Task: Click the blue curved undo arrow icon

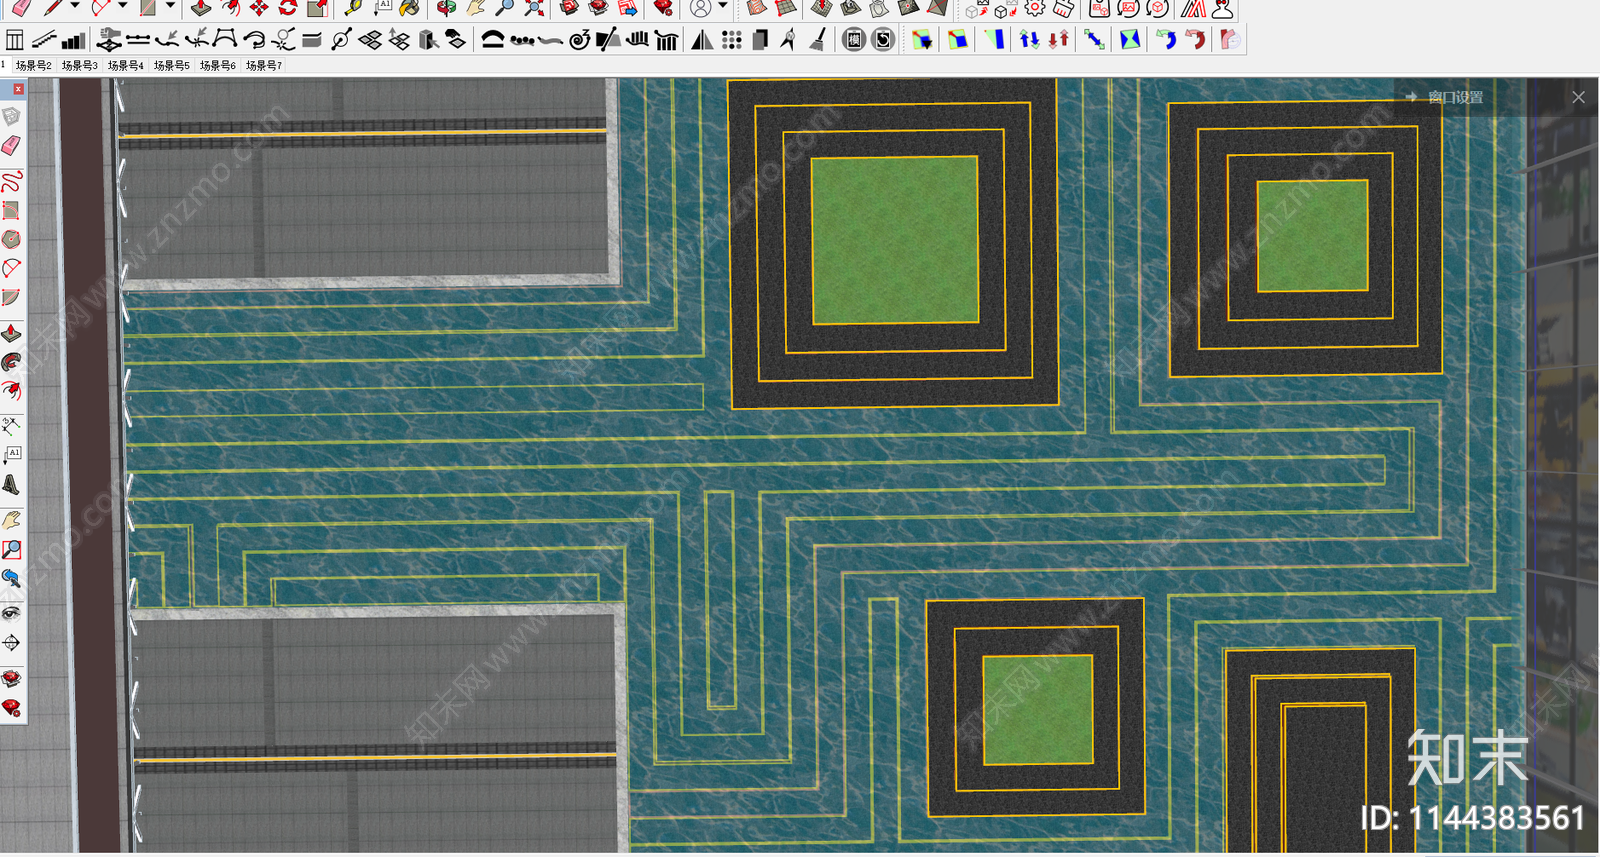Action: click(x=1166, y=40)
